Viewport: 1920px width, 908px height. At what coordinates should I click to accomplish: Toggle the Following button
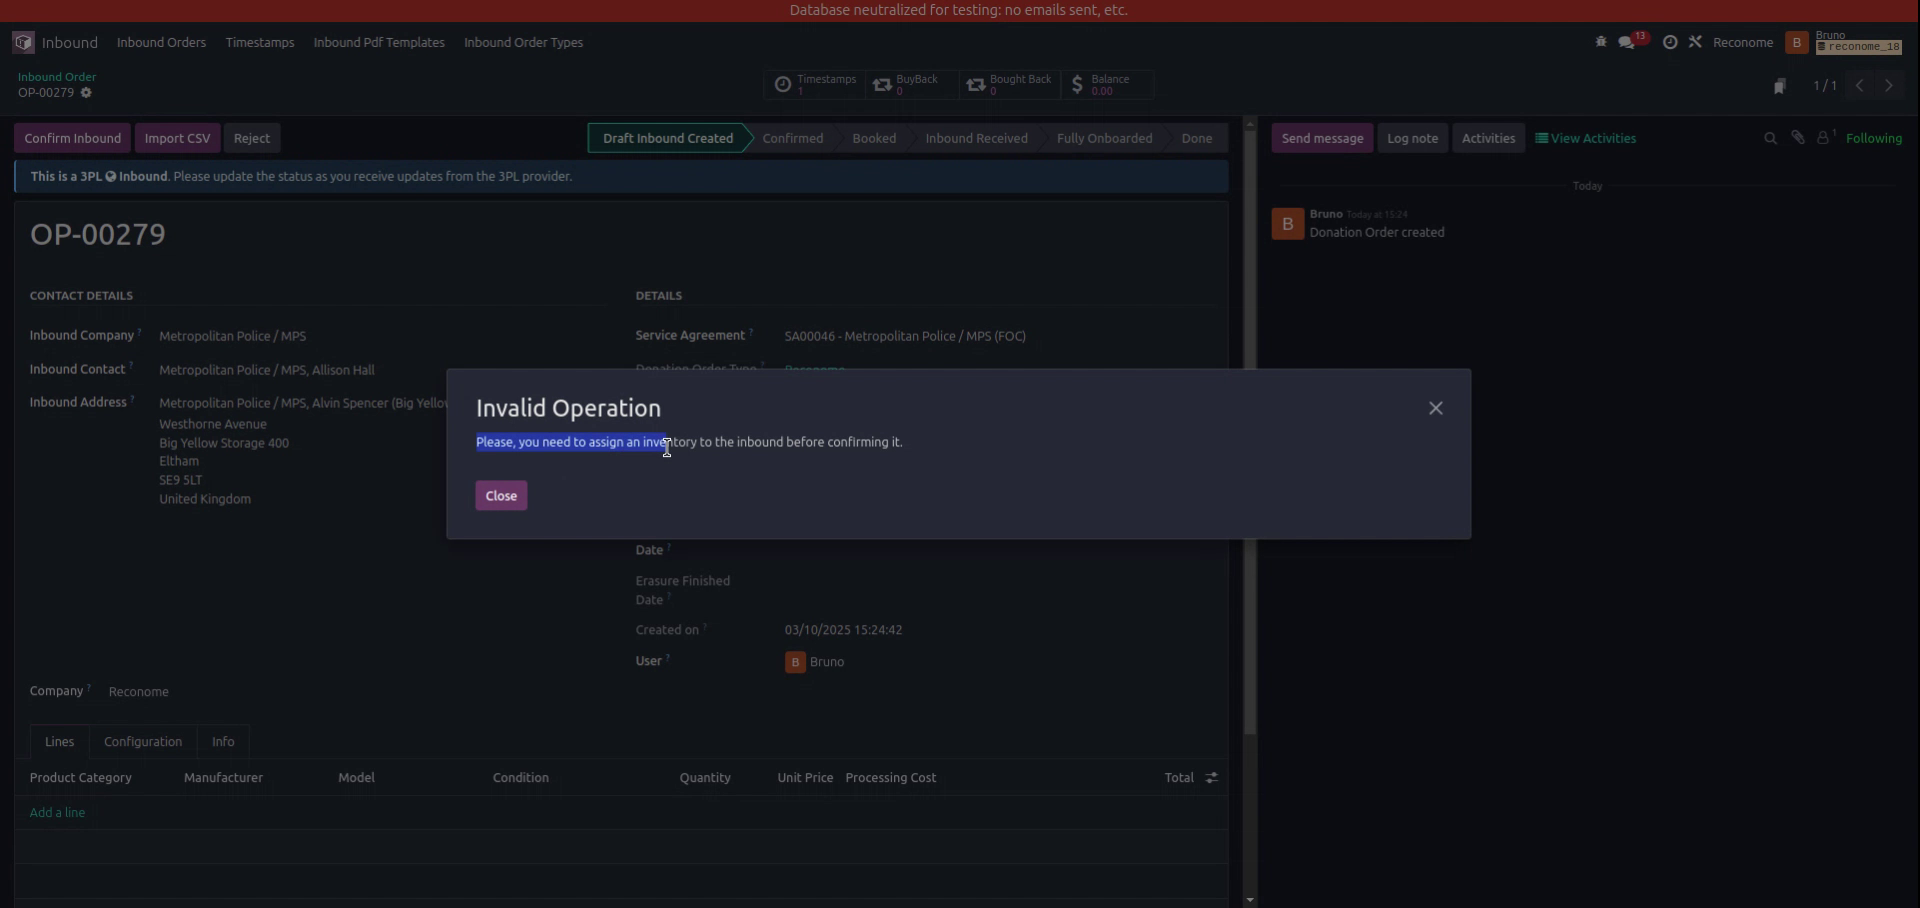tap(1875, 137)
